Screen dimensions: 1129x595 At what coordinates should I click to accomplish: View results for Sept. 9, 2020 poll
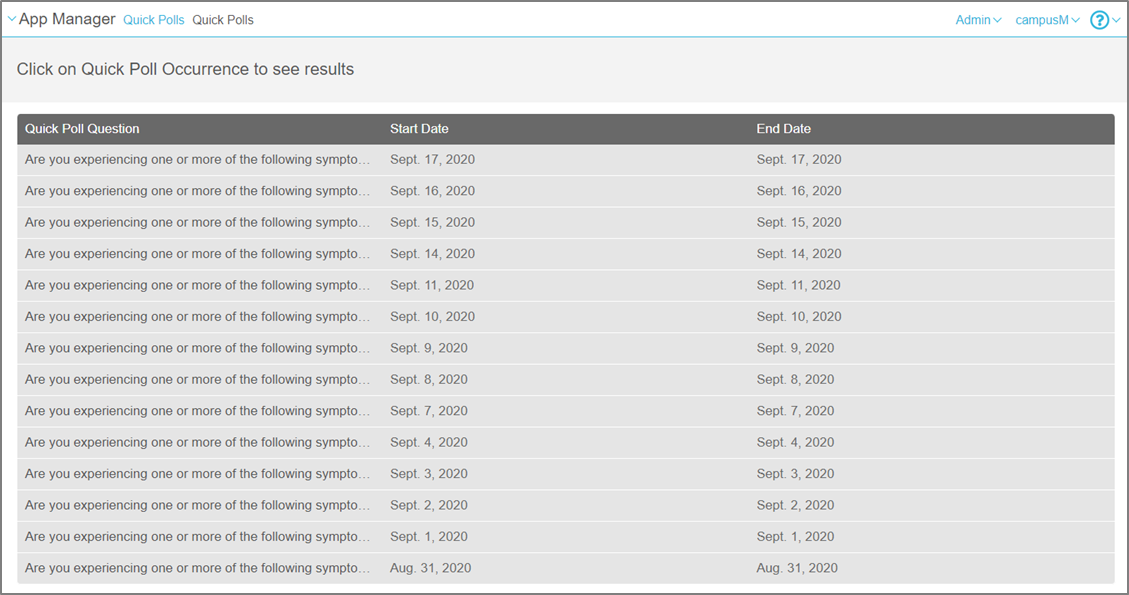tap(198, 349)
